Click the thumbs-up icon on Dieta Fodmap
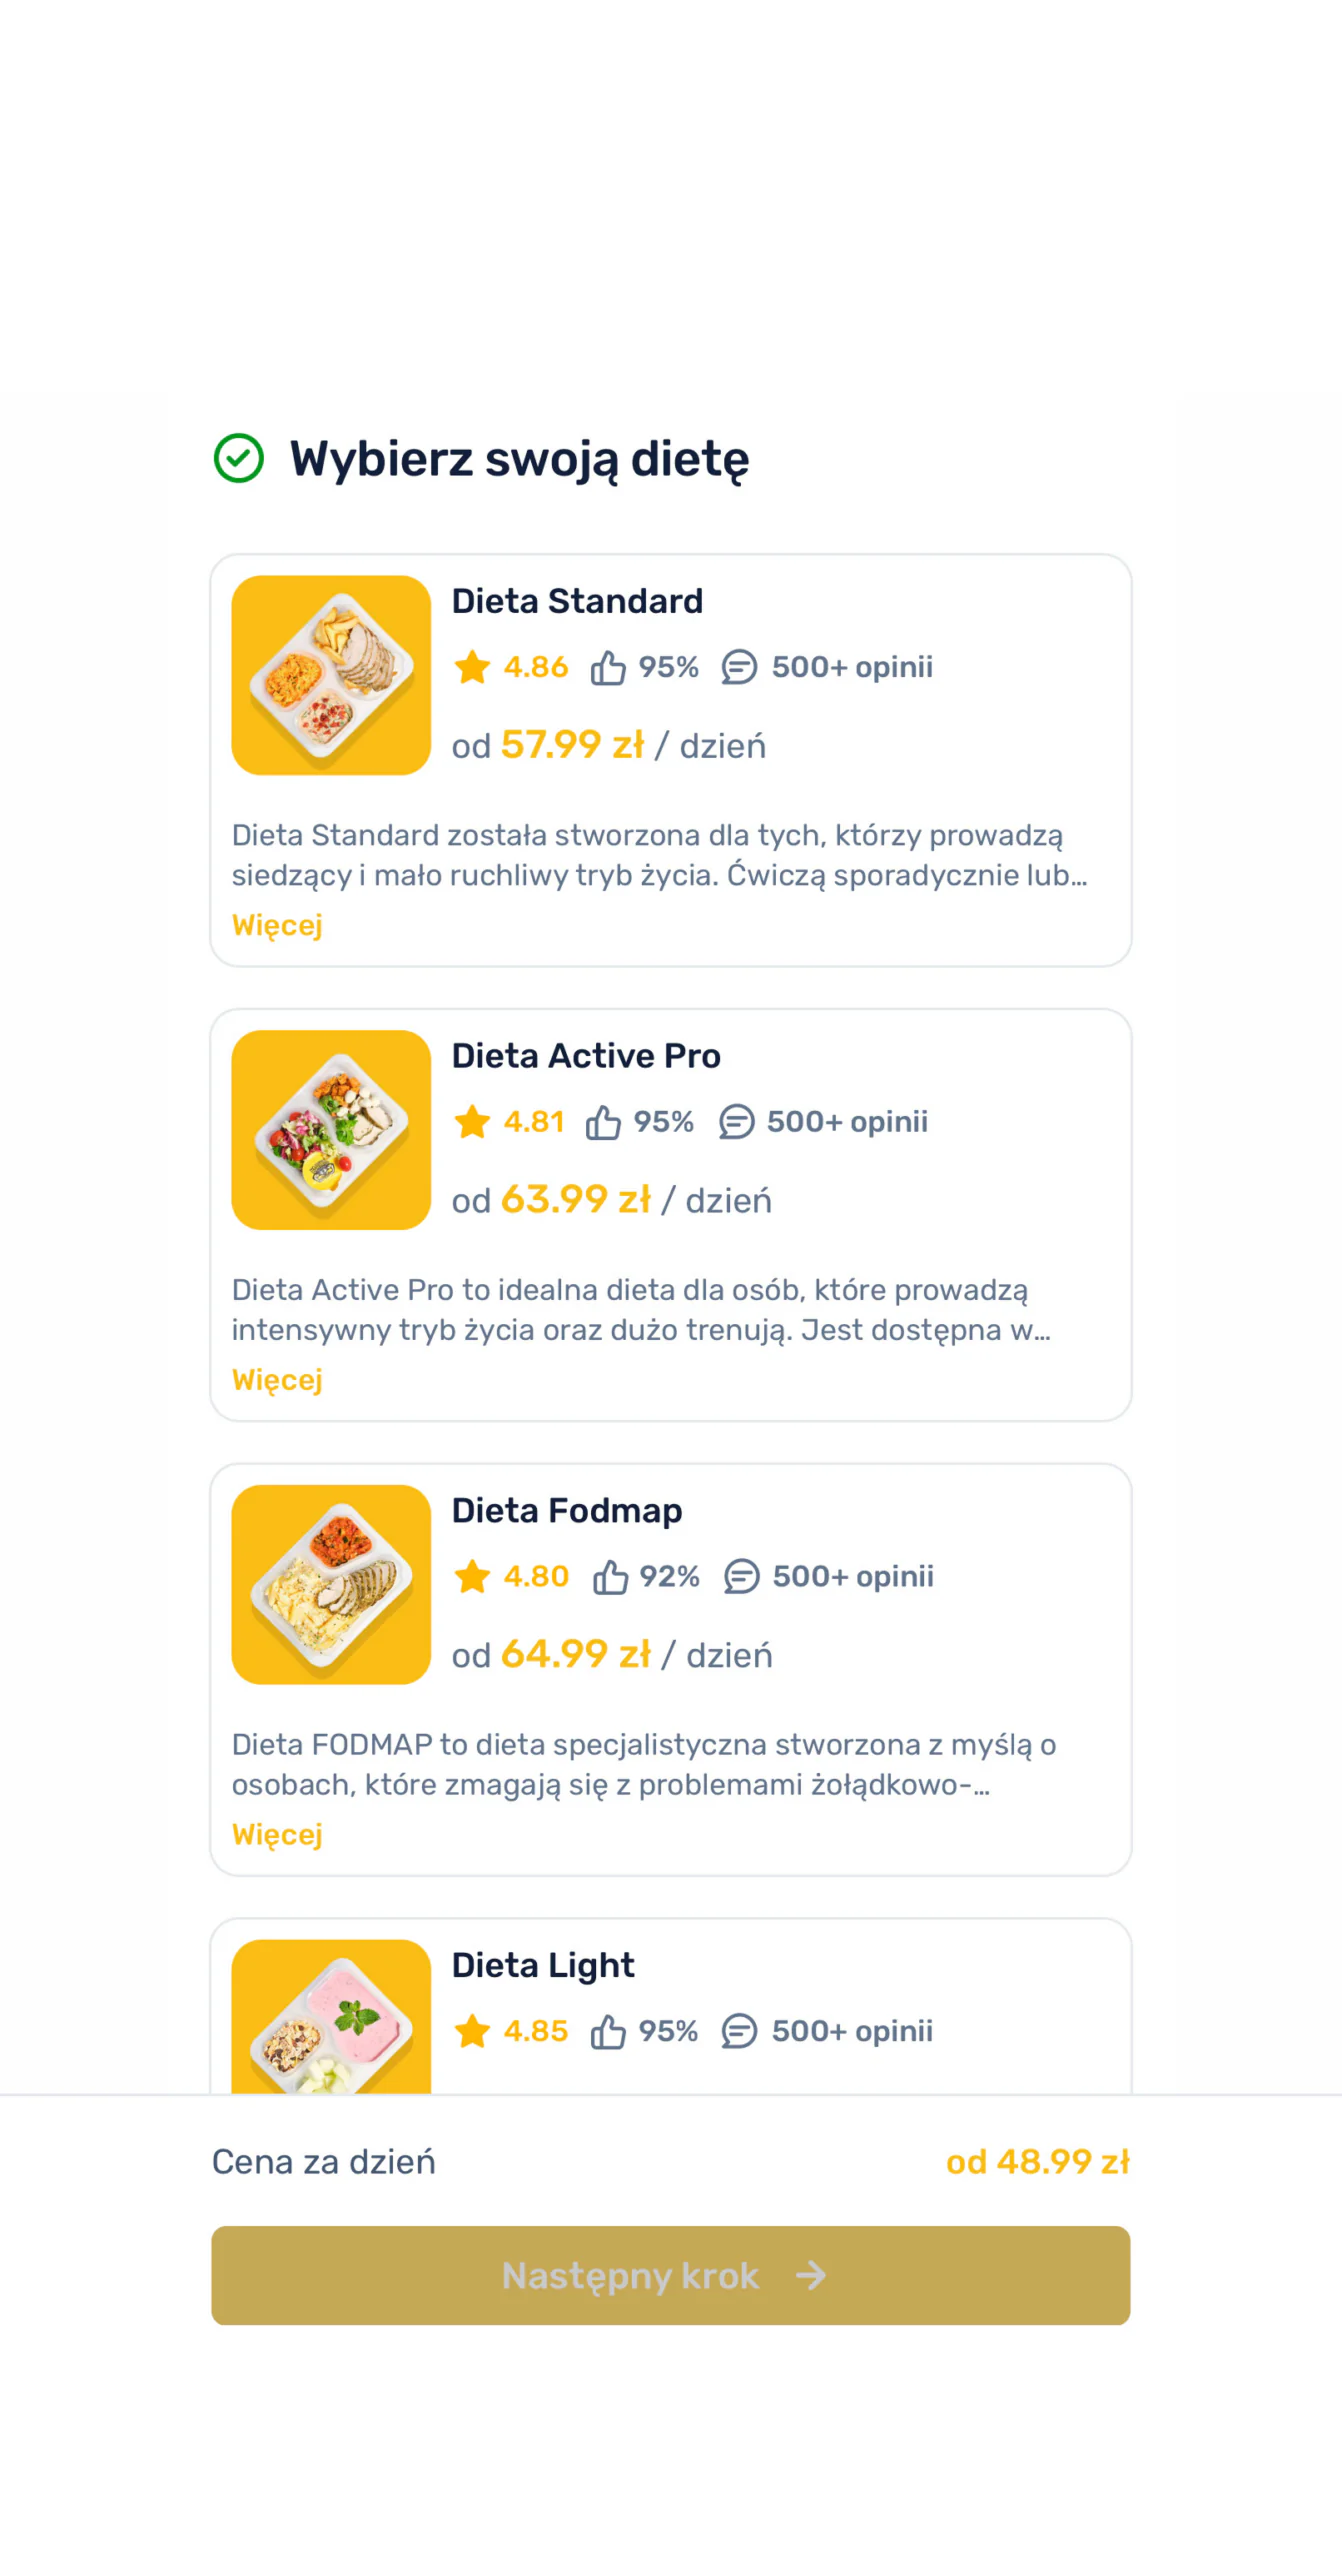The image size is (1342, 2560). 610,1577
